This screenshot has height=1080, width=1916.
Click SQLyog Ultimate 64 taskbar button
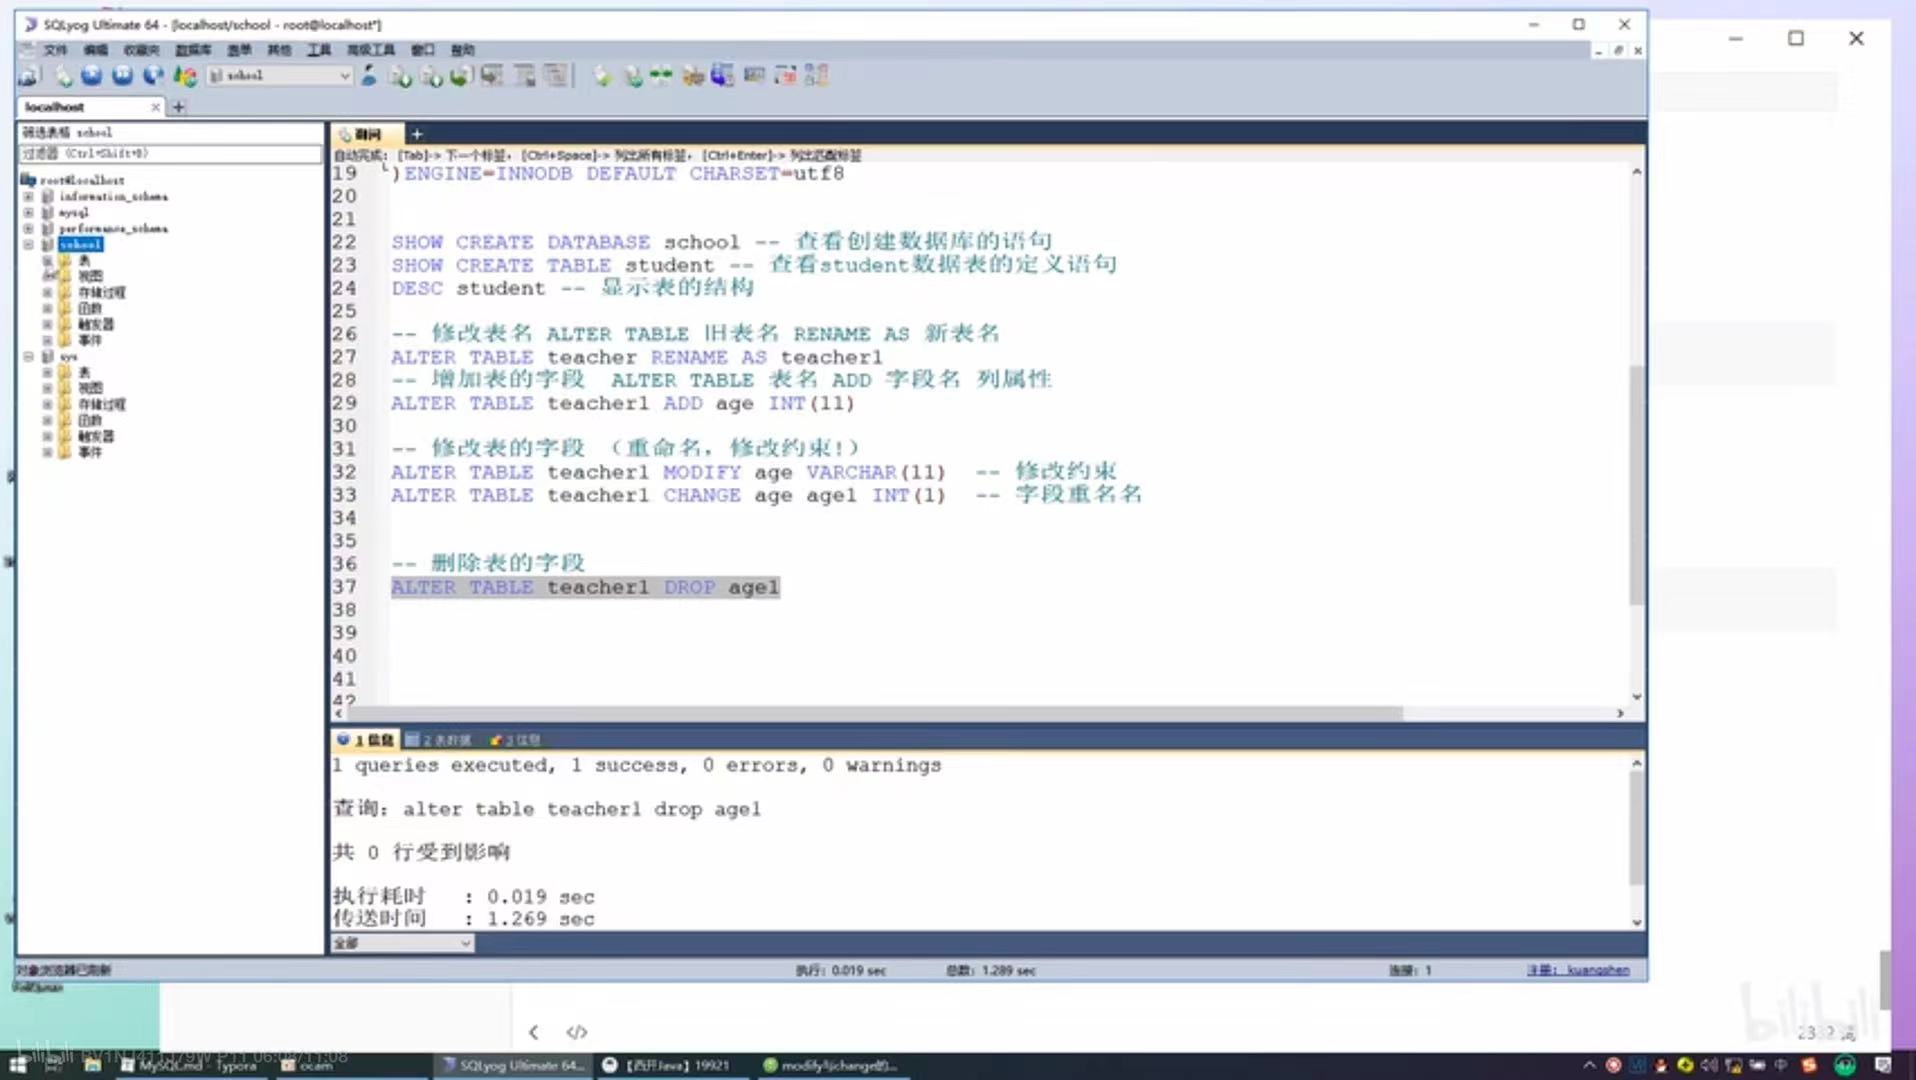[512, 1065]
